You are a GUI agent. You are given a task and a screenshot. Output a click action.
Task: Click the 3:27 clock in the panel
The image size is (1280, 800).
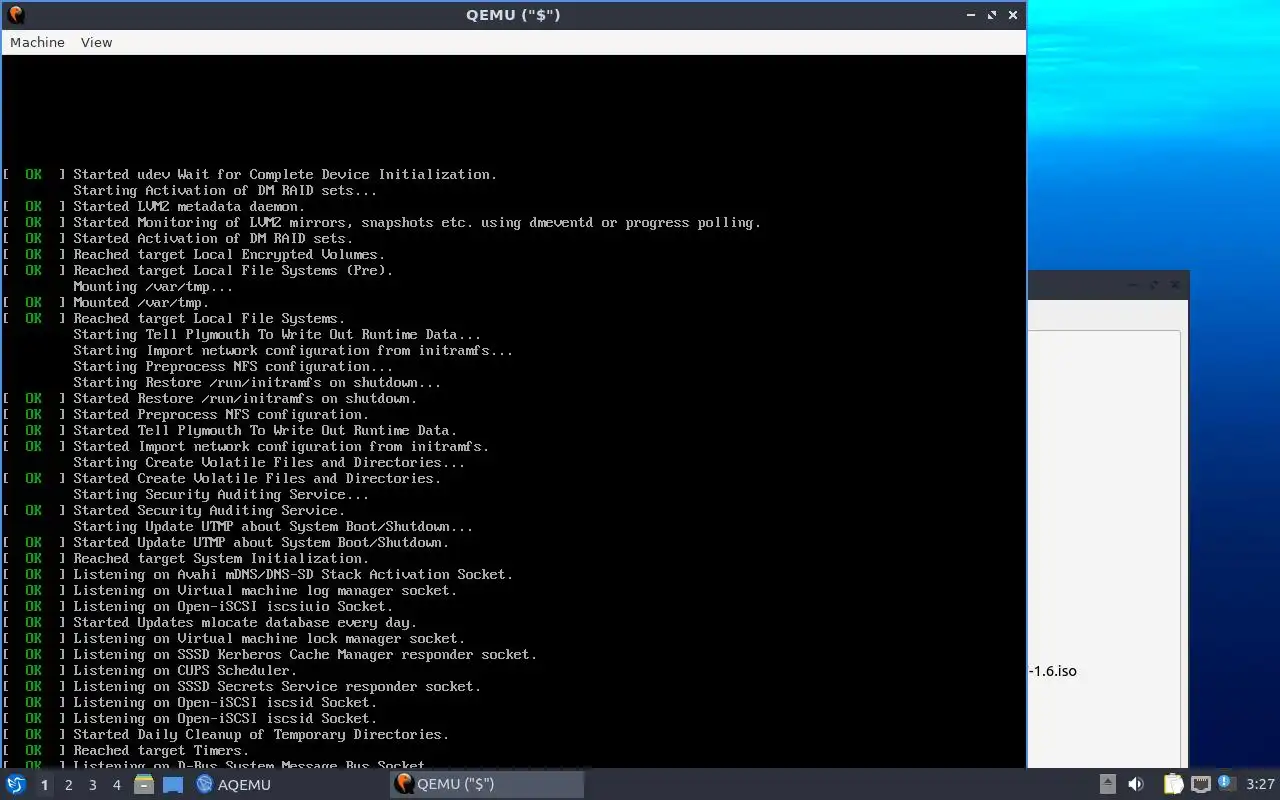1260,784
